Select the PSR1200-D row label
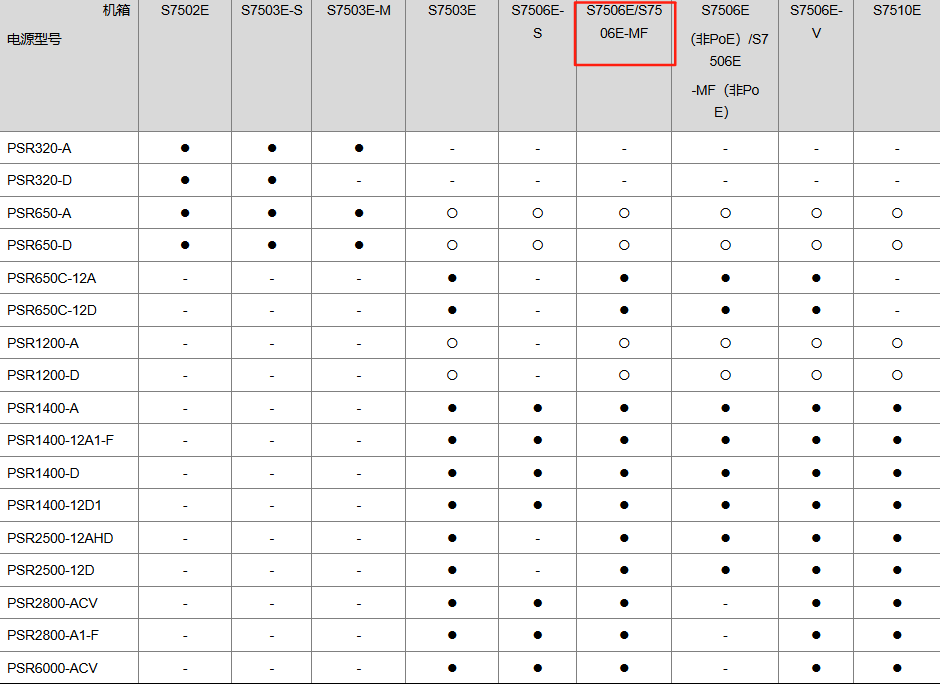This screenshot has width=949, height=689. click(43, 375)
